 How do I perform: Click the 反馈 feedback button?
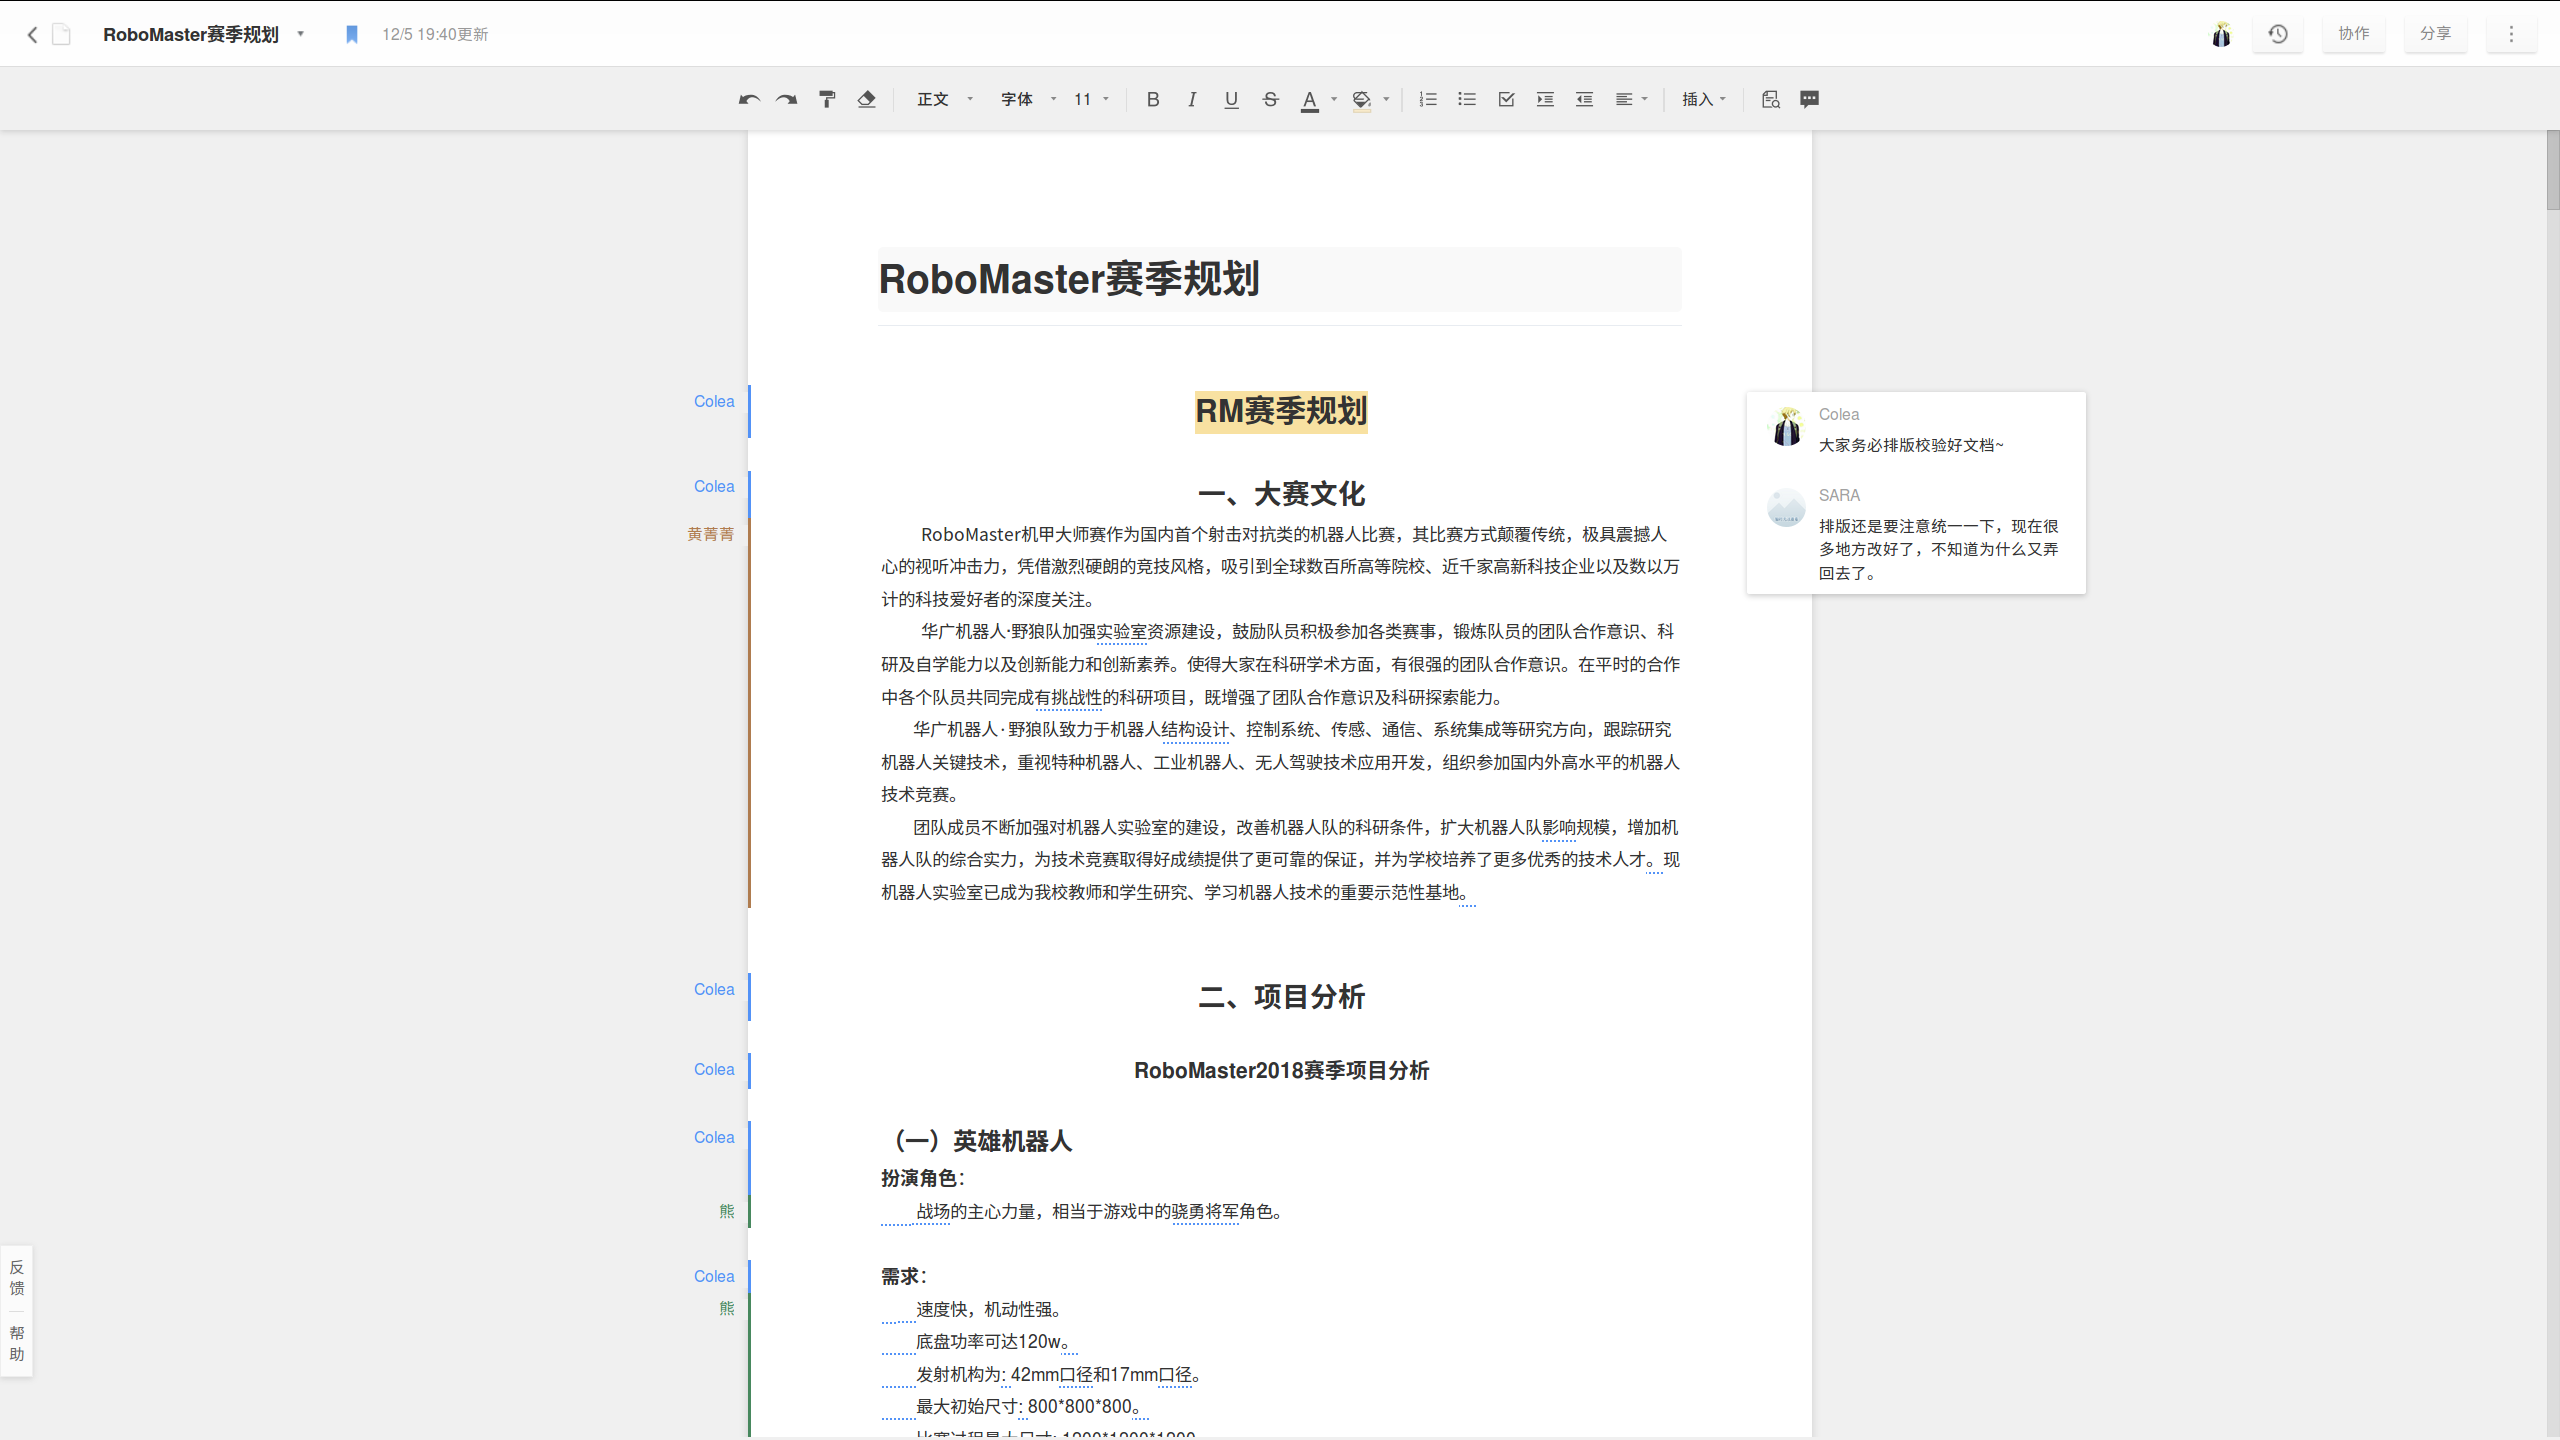(x=16, y=1278)
